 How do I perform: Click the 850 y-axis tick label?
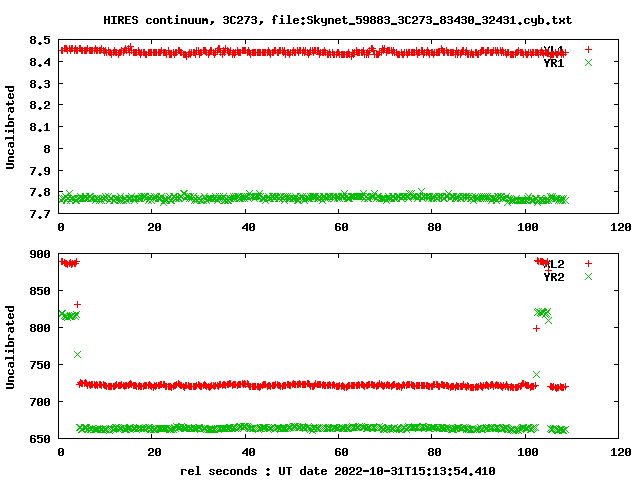coord(40,291)
